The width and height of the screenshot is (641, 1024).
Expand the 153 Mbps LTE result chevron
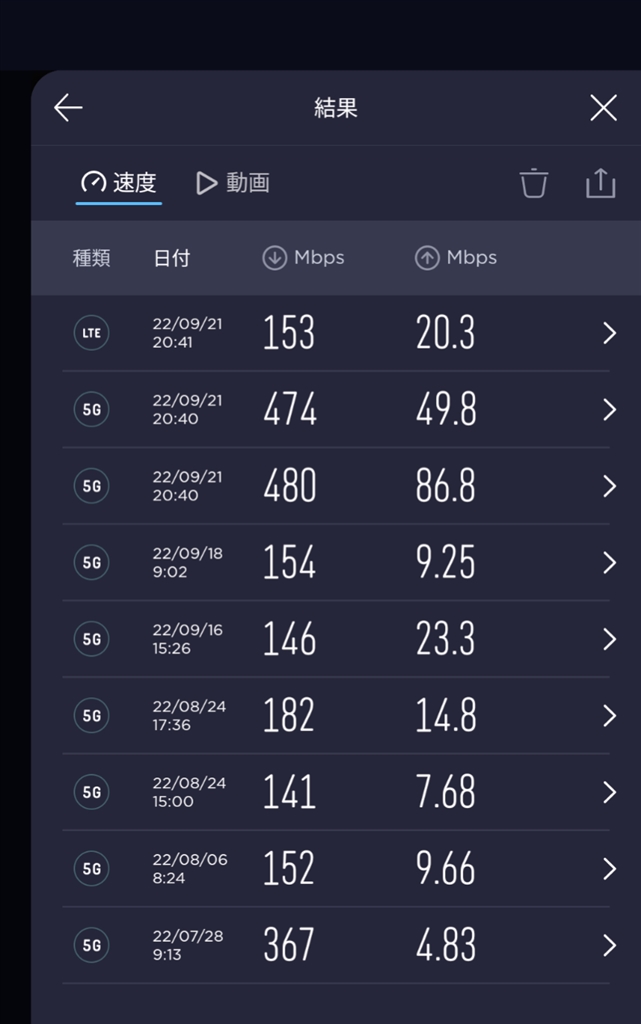609,333
